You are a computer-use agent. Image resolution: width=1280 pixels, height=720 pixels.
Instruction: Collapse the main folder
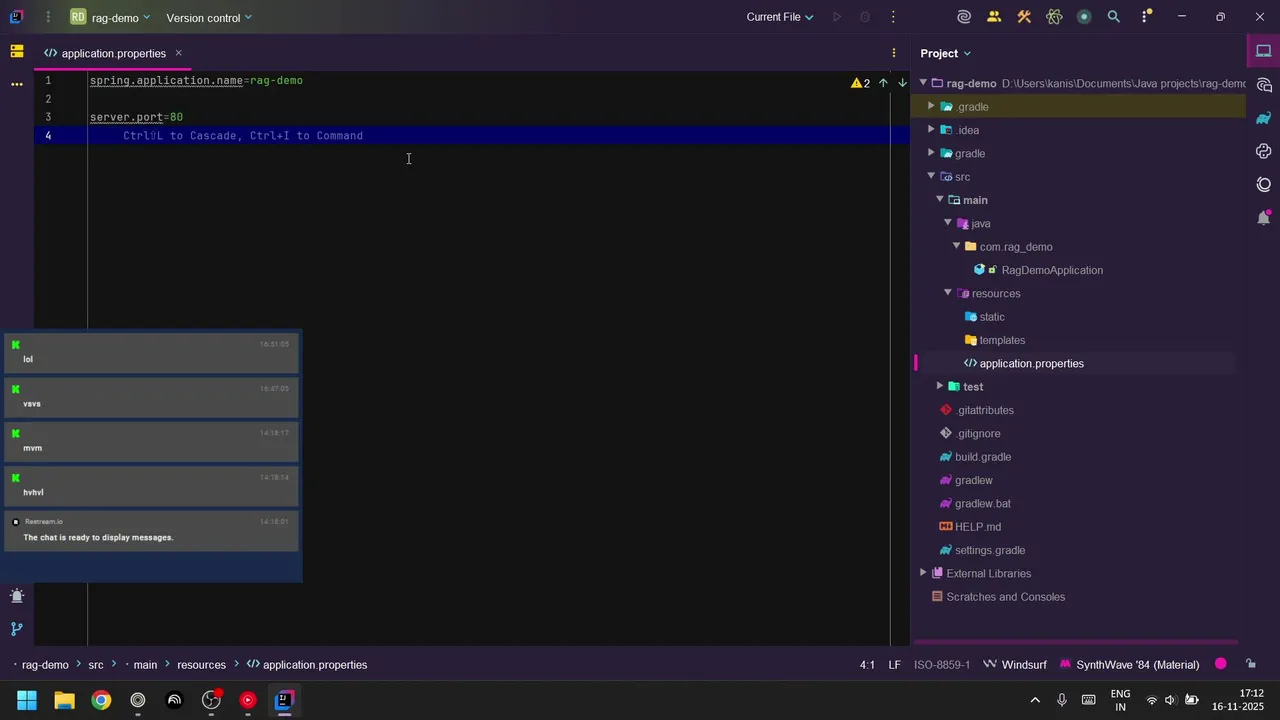(940, 200)
